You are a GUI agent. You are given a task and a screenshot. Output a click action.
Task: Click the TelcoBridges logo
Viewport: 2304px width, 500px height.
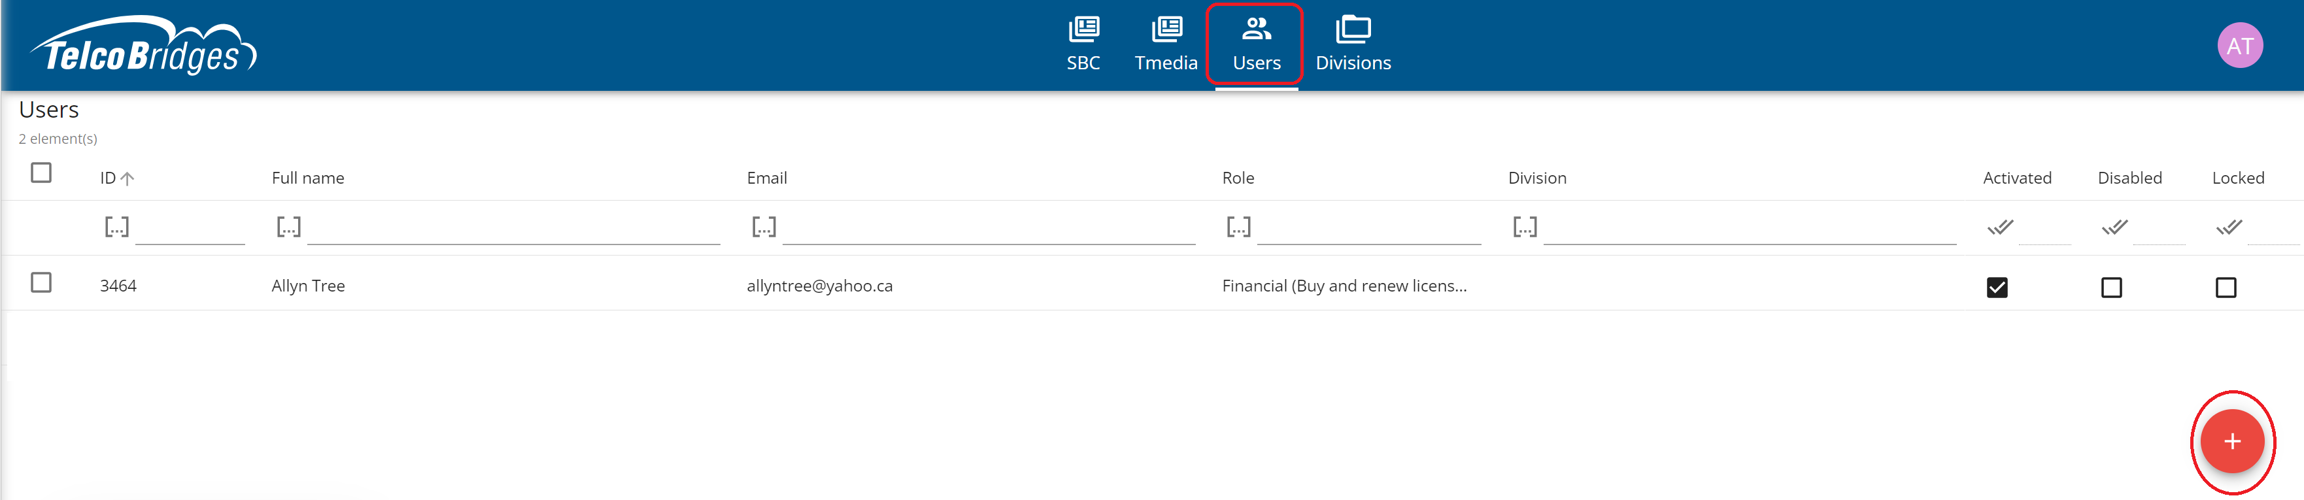[143, 47]
